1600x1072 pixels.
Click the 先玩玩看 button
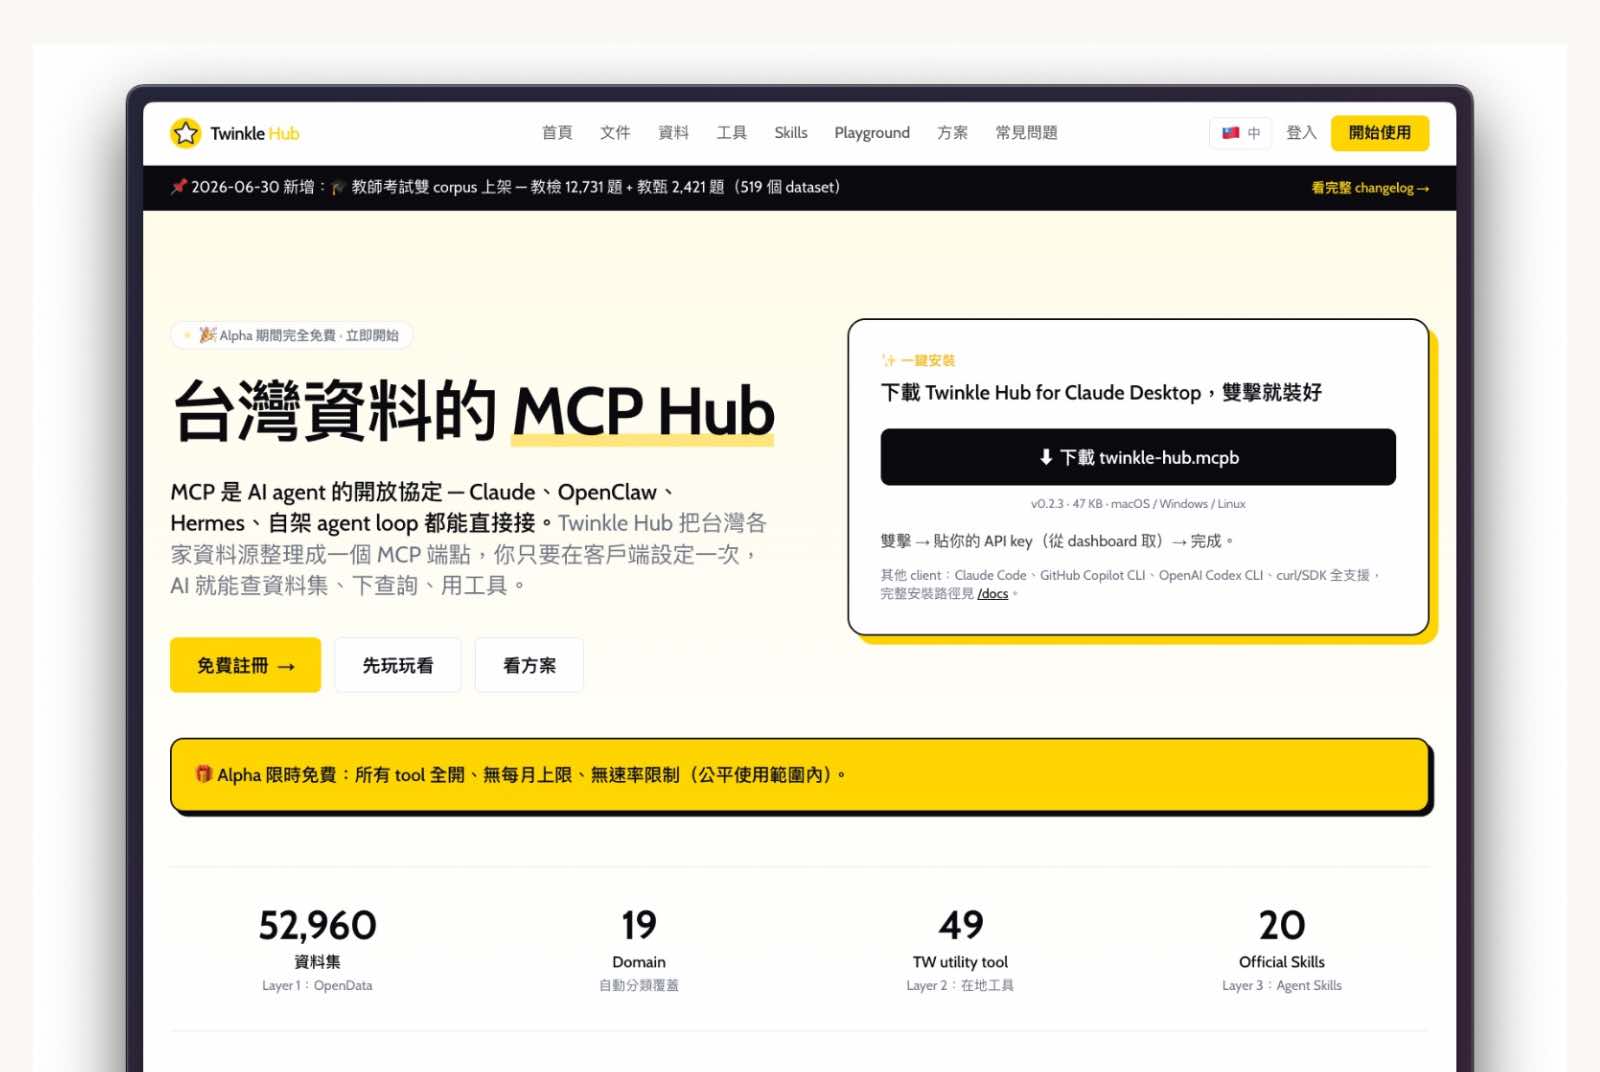click(398, 665)
